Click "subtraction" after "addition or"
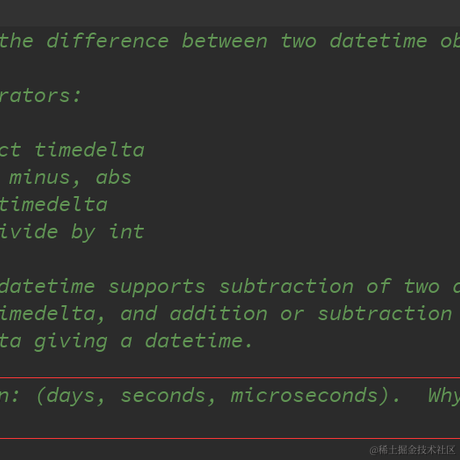Image resolution: width=460 pixels, height=460 pixels. coord(385,314)
